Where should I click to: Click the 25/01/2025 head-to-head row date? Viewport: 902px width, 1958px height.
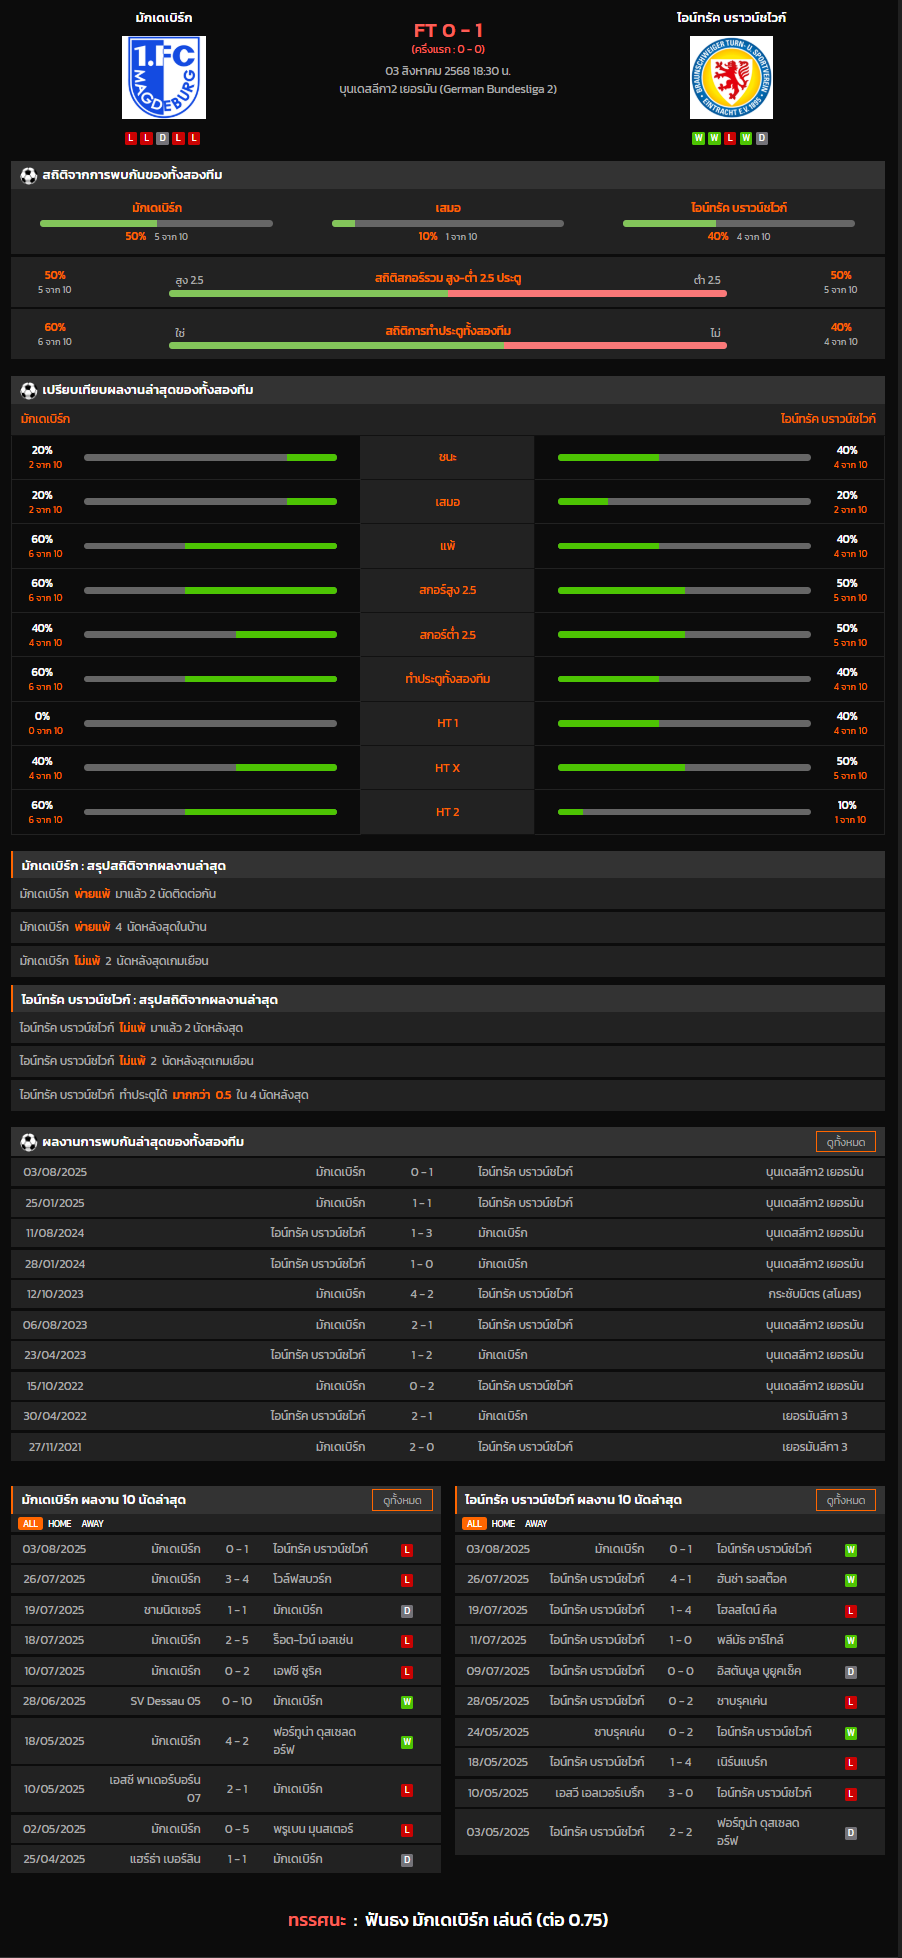[x=55, y=1203]
